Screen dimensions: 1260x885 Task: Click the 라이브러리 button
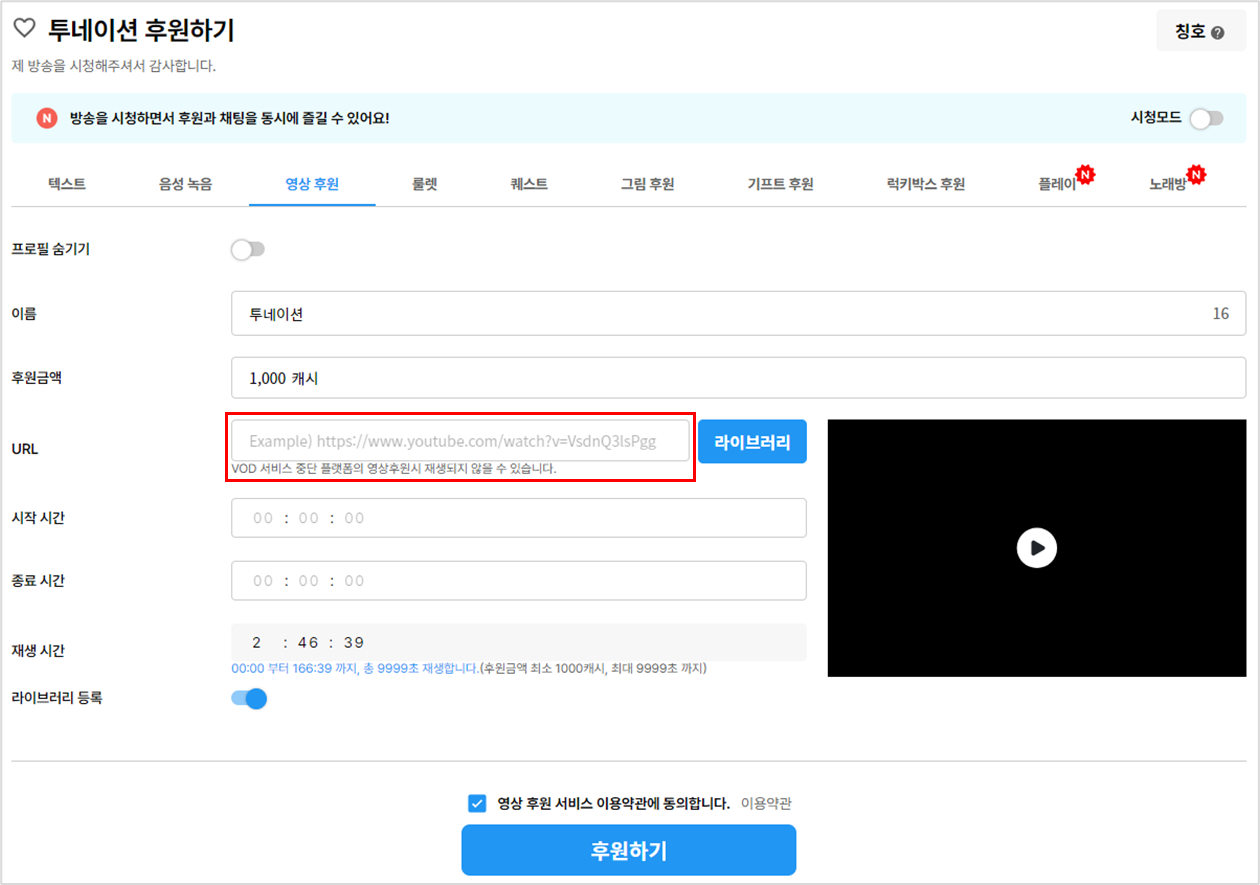pos(752,442)
